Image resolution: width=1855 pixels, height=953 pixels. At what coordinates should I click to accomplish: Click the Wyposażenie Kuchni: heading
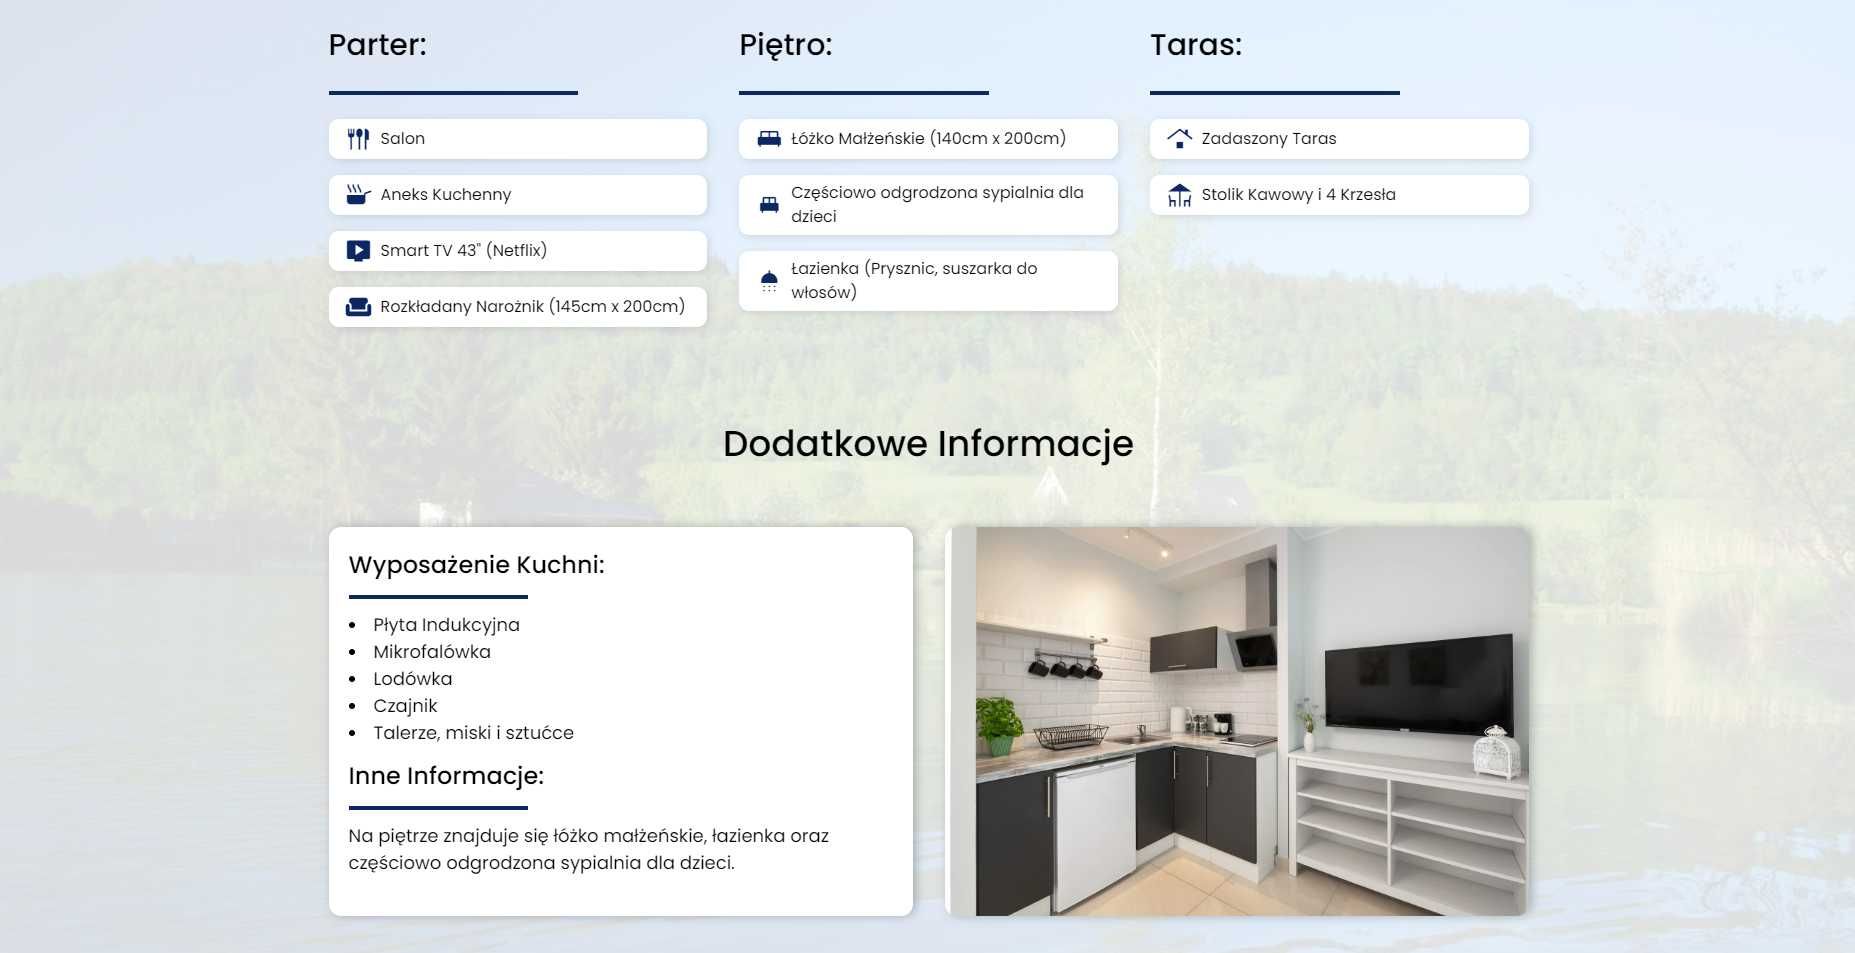(477, 565)
